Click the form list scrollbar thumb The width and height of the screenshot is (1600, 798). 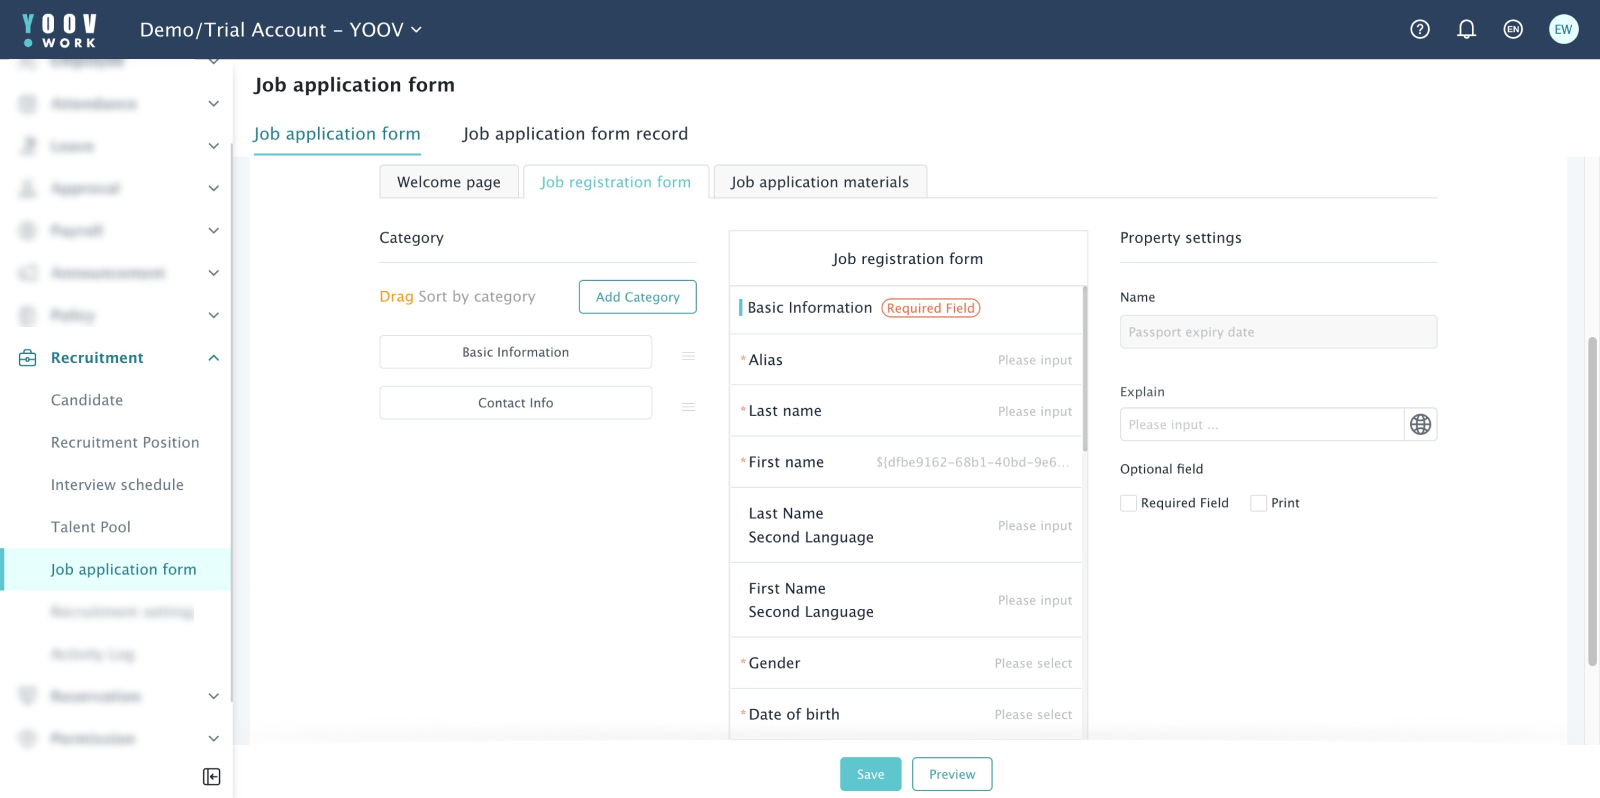[x=1085, y=368]
